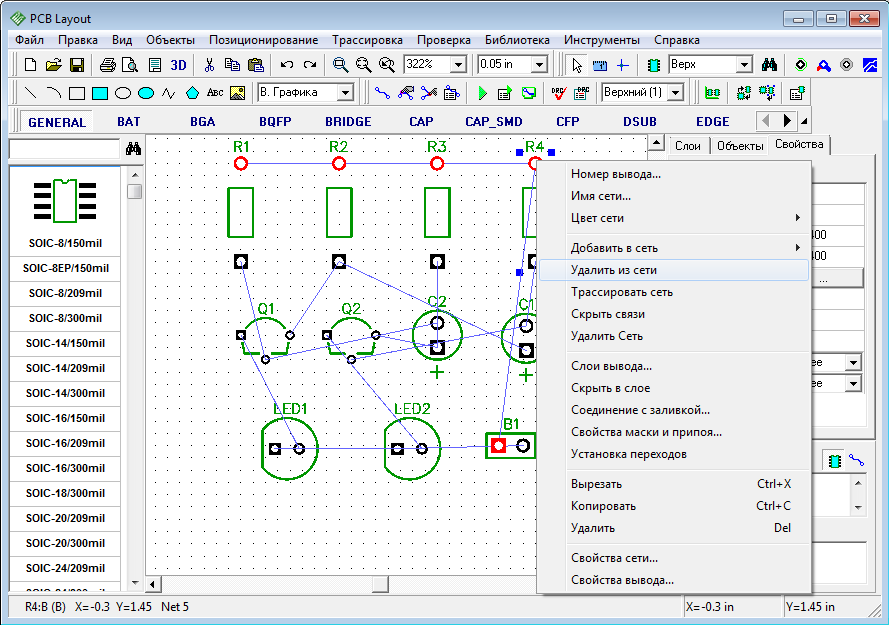Viewport: 889px width, 625px height.
Task: Open print preview from the toolbar
Action: 130,65
